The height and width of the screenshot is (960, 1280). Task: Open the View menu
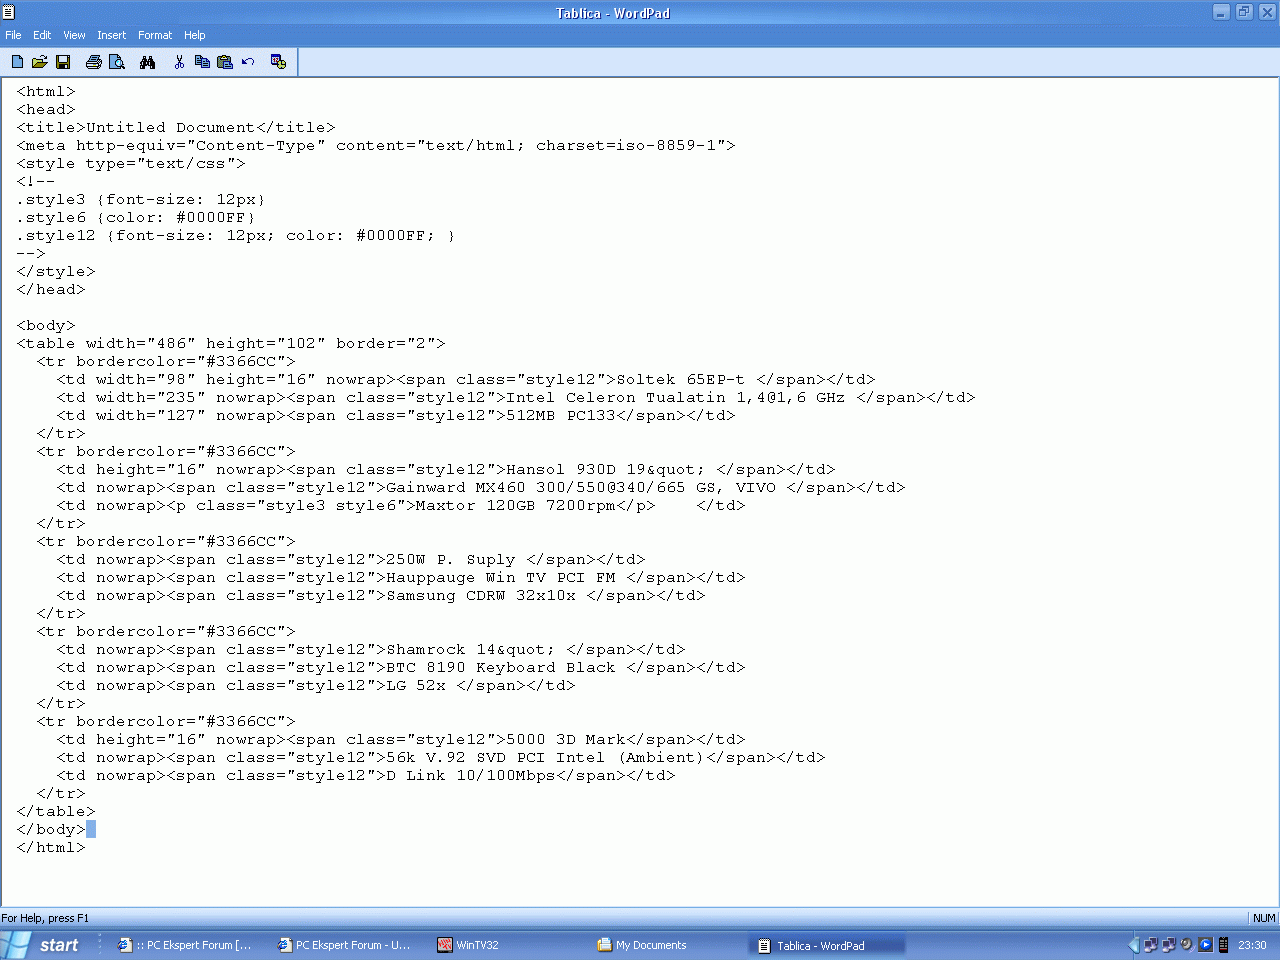click(74, 35)
